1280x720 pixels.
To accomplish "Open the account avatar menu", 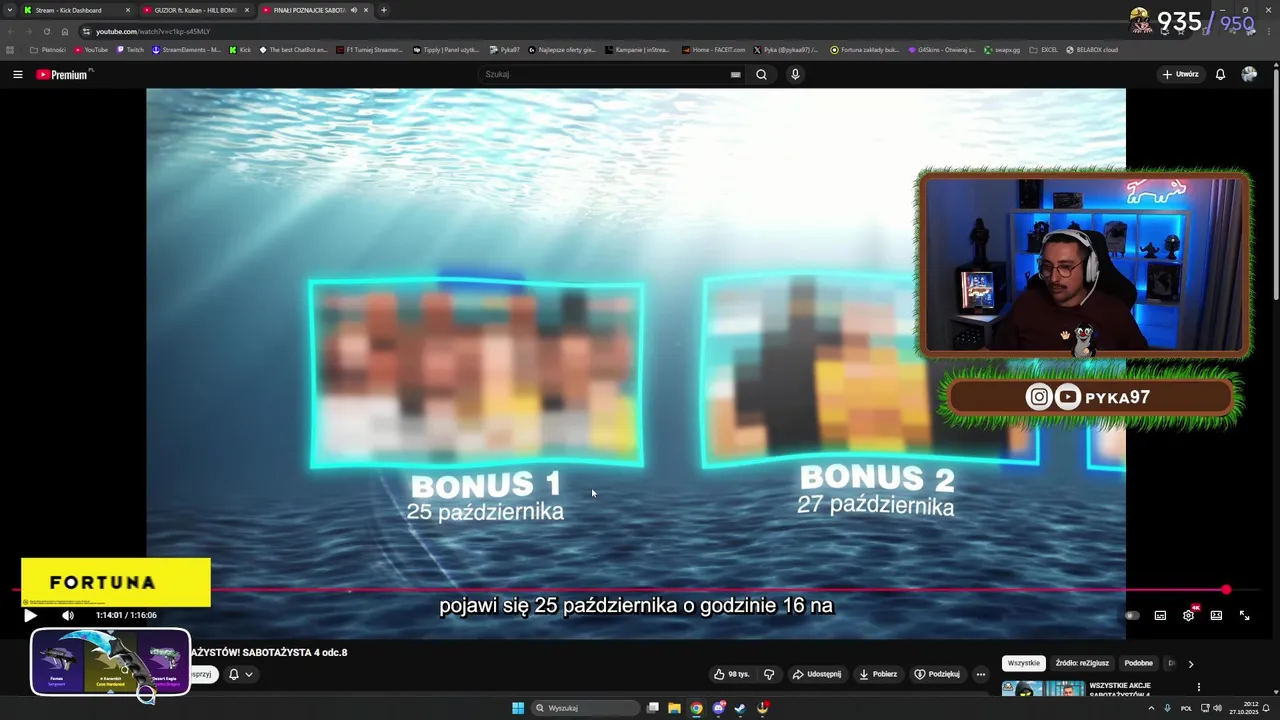I will [1249, 74].
